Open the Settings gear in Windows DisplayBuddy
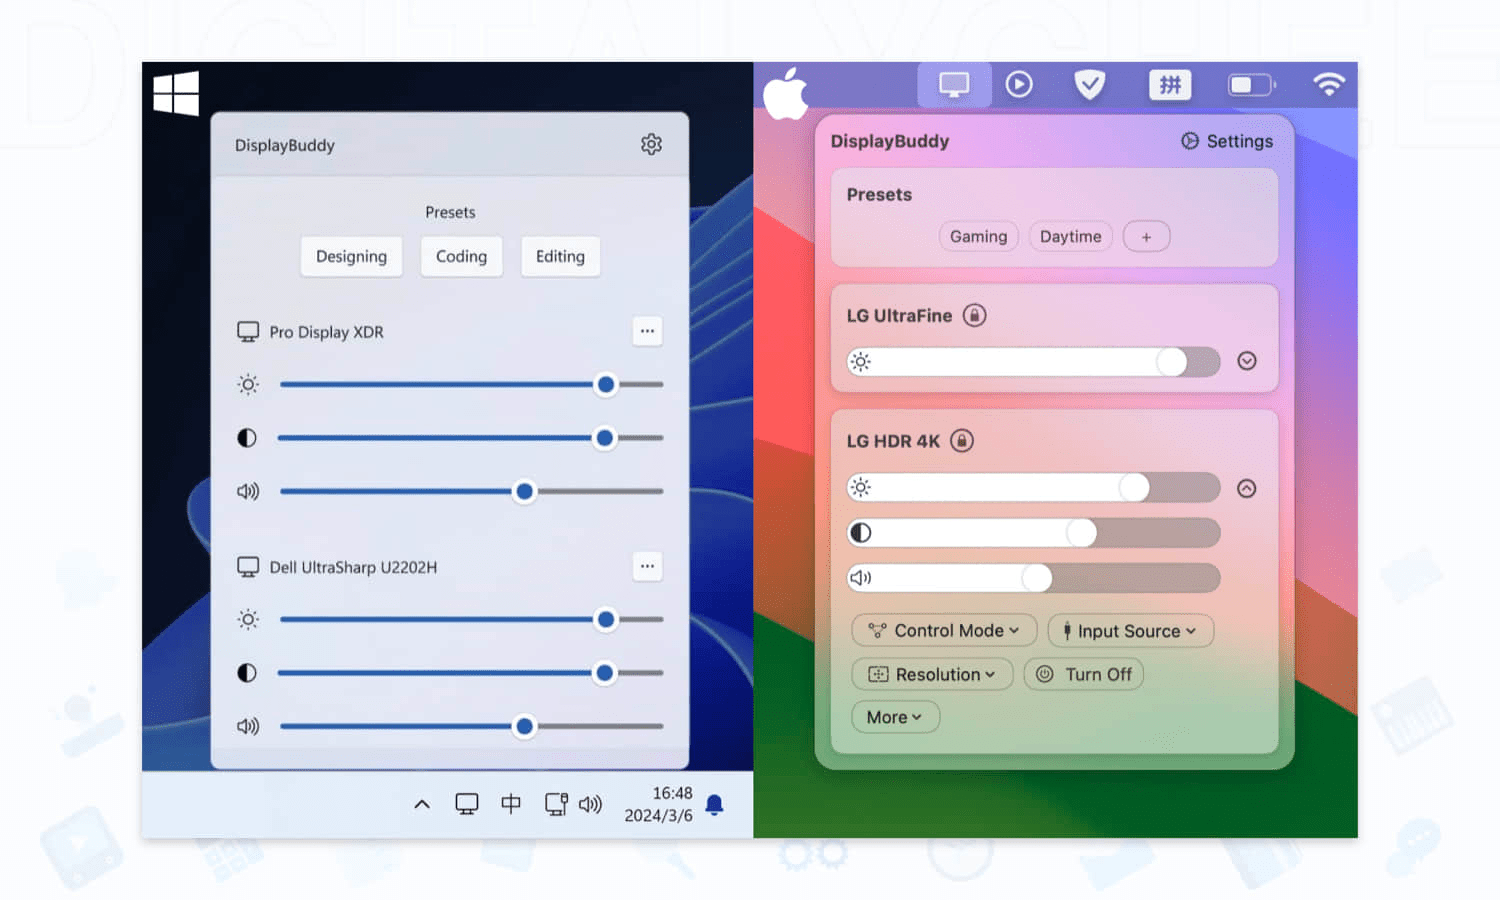 (x=651, y=144)
